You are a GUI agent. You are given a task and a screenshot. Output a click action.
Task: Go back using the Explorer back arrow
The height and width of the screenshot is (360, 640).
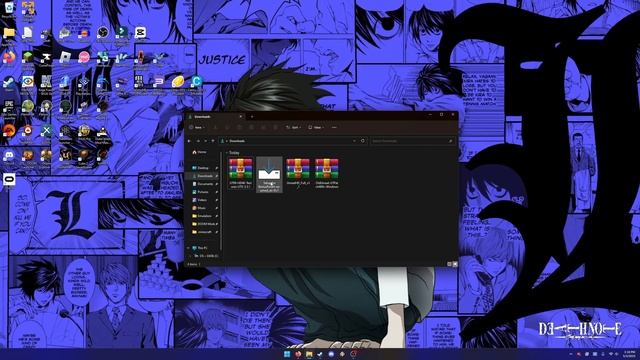[x=189, y=141]
